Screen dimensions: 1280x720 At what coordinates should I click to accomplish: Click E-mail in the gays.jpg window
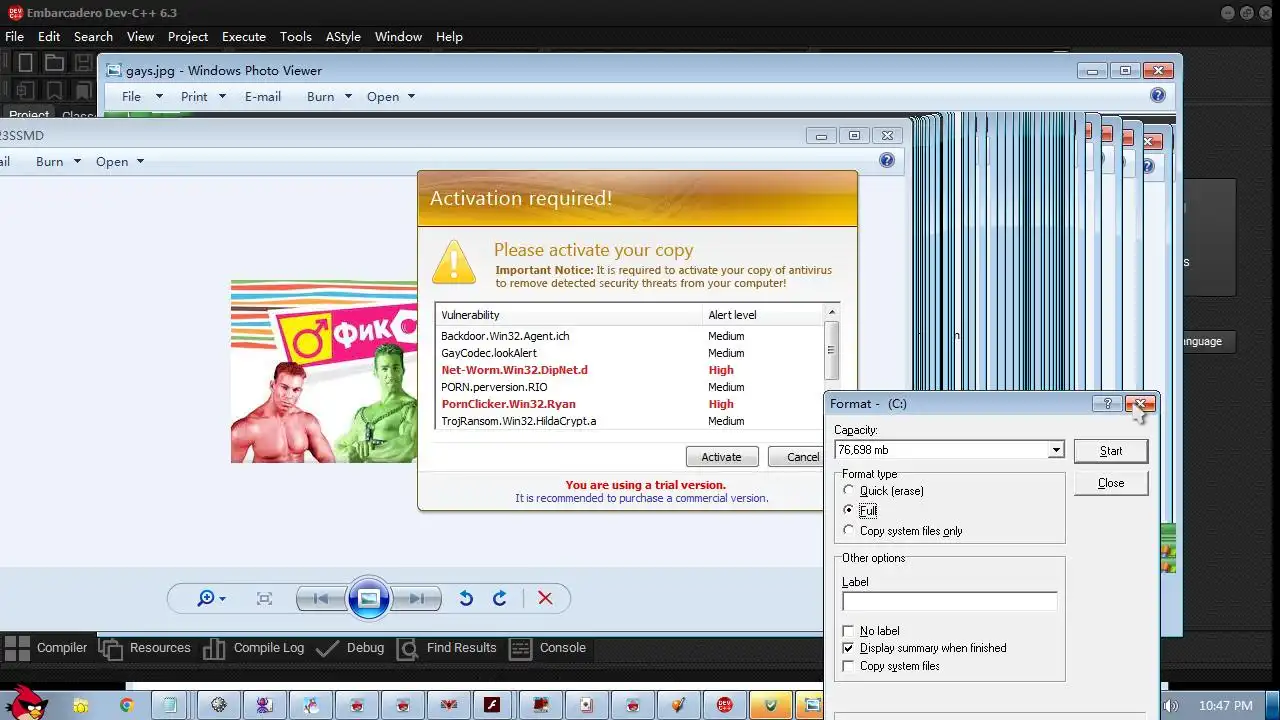tap(263, 96)
